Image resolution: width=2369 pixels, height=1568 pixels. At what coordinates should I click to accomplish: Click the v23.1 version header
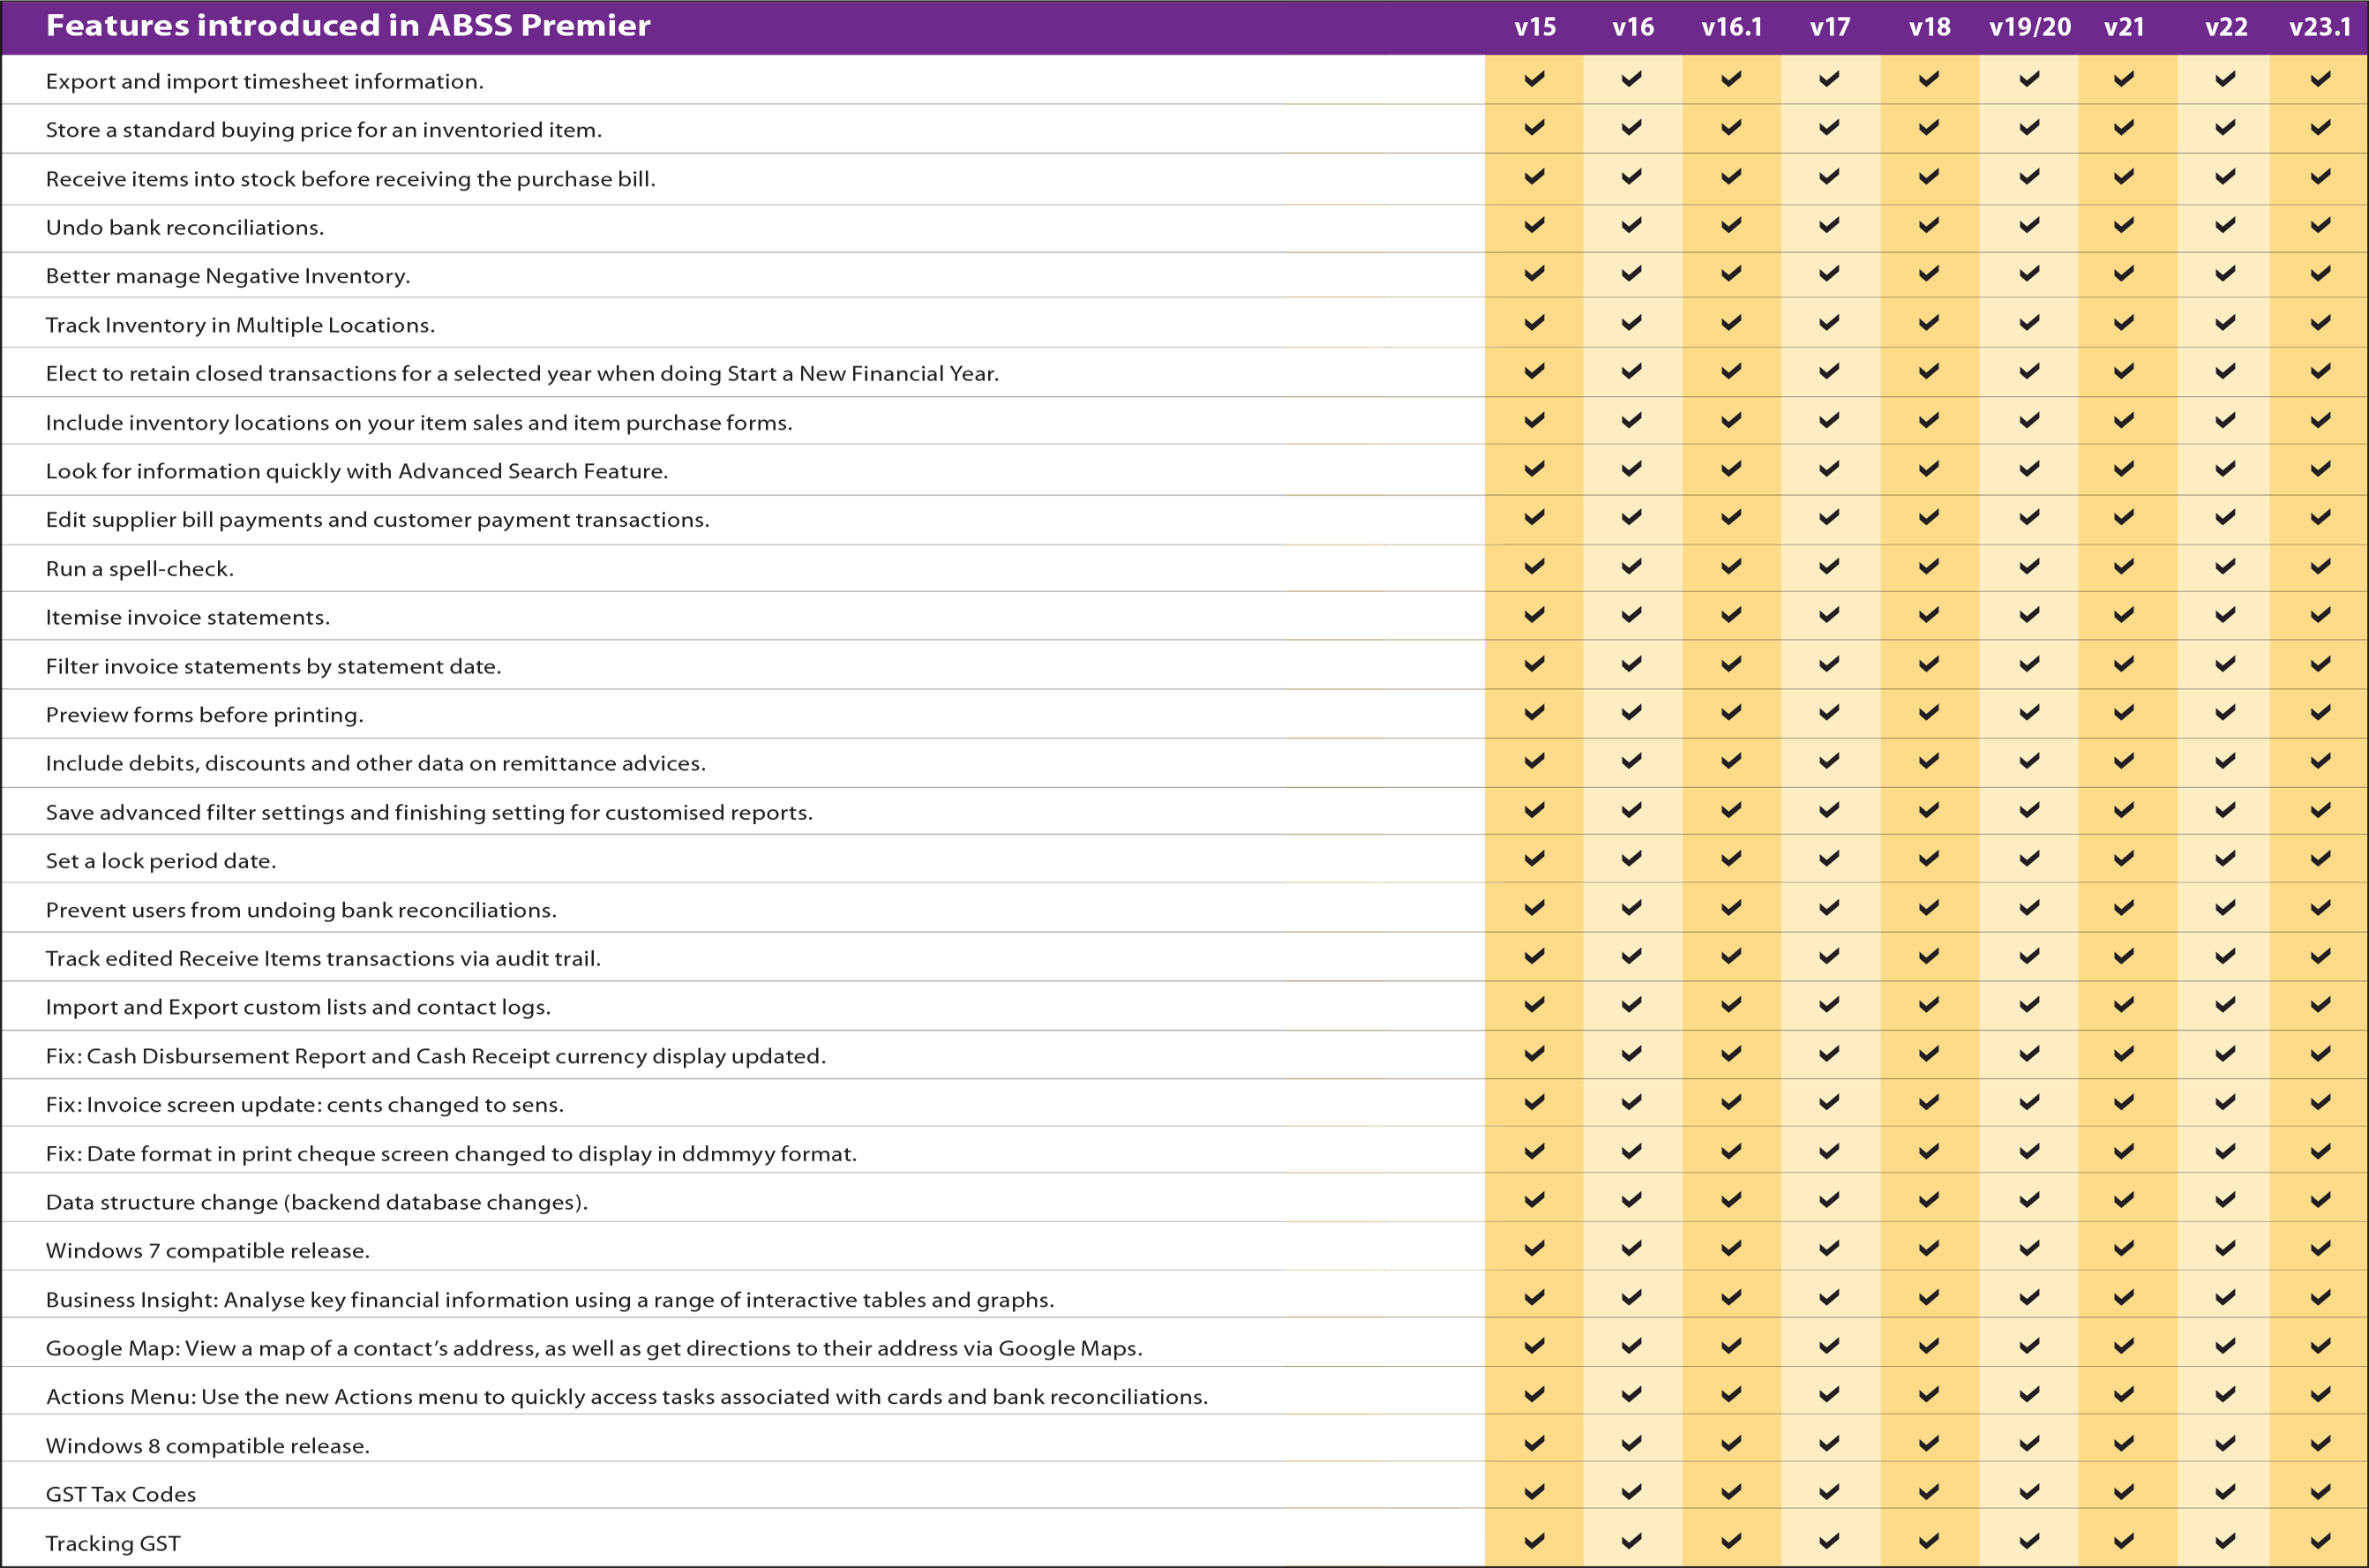pos(2320,27)
